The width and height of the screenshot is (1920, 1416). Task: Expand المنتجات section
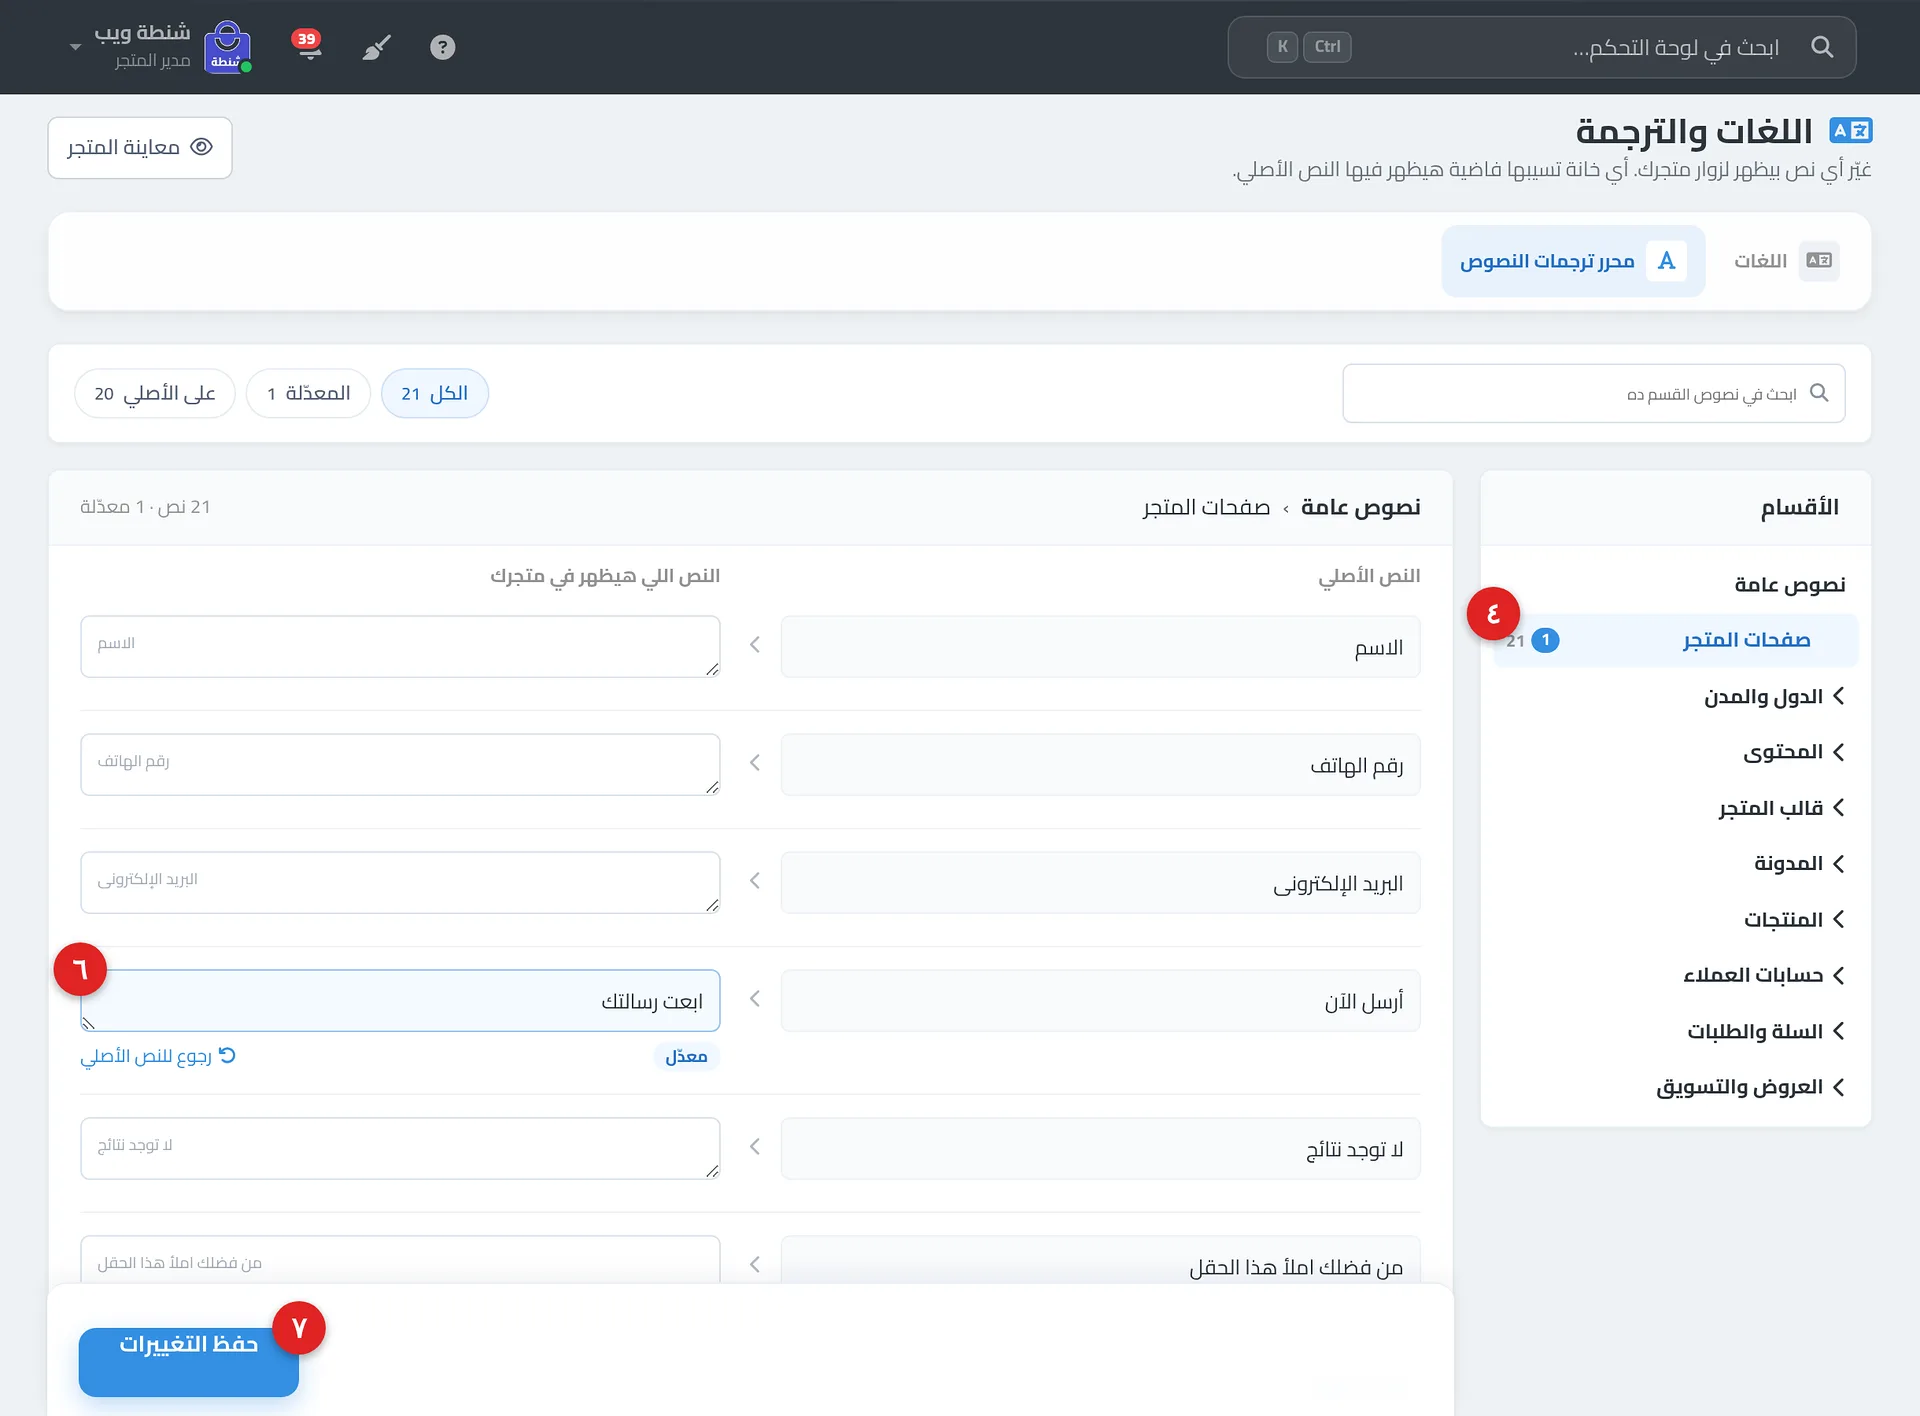[1794, 920]
